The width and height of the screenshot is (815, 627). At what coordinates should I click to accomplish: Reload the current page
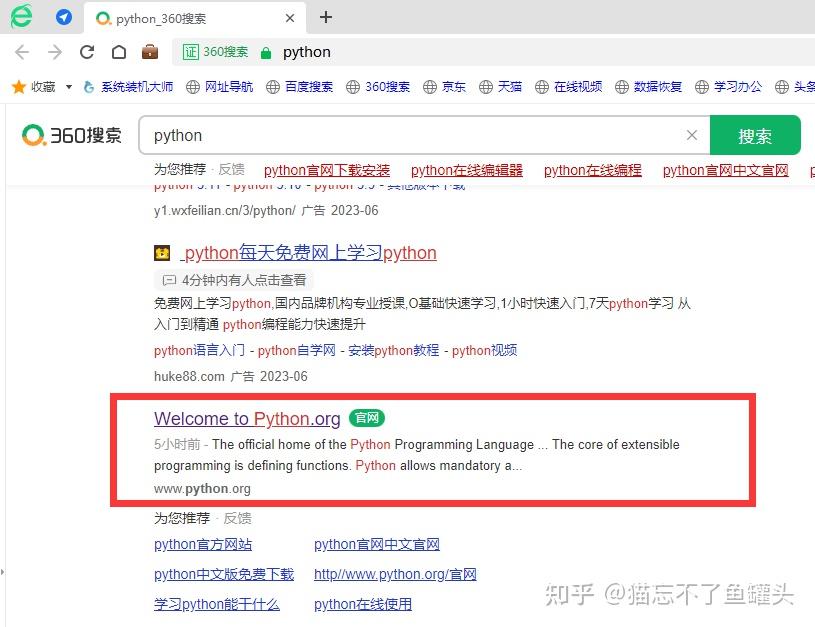[87, 52]
